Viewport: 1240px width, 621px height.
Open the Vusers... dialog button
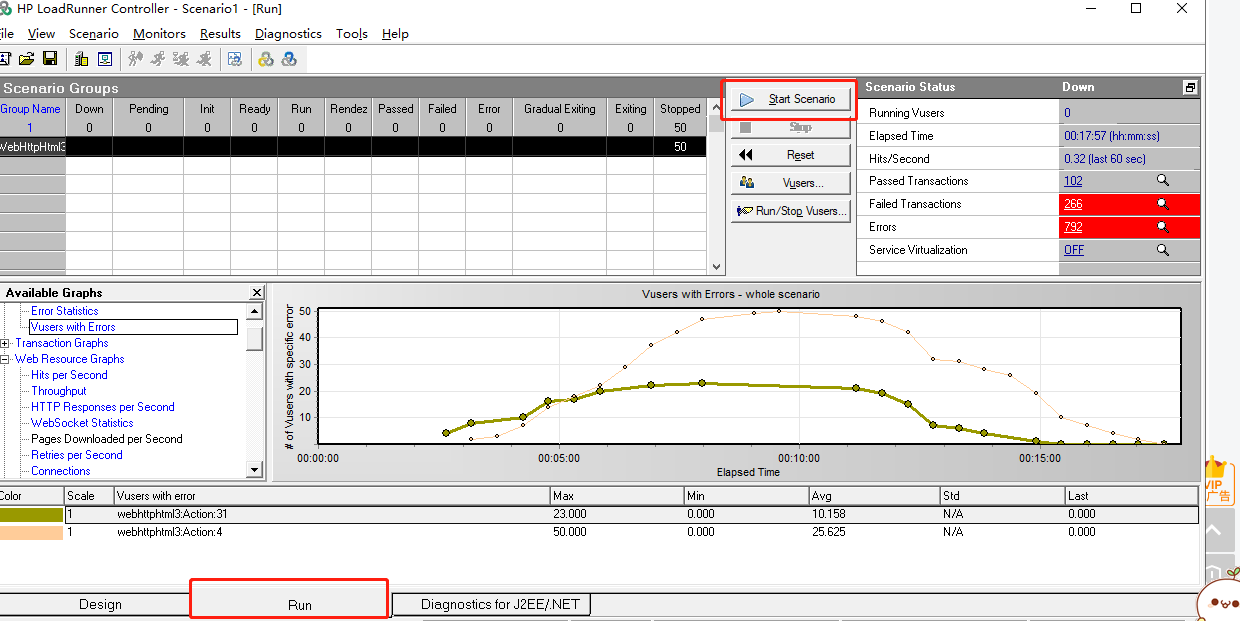(x=791, y=183)
